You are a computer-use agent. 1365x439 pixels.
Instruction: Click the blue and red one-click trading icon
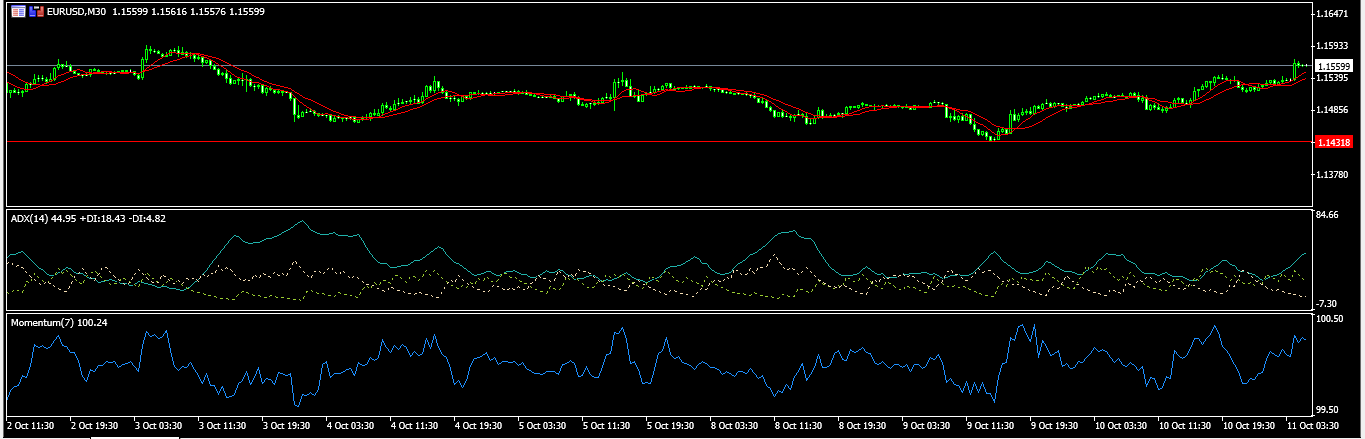click(37, 11)
